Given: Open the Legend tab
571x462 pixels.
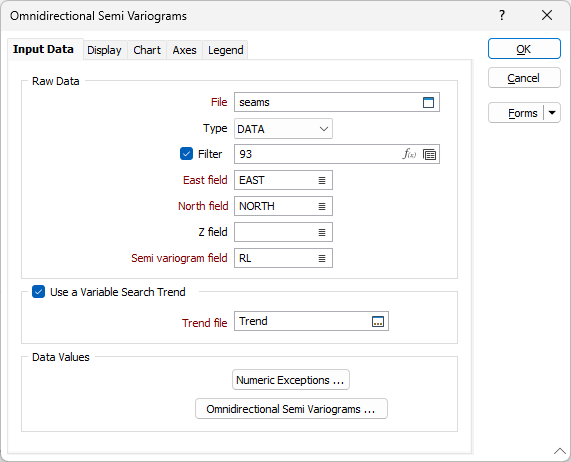Looking at the screenshot, I should tap(225, 50).
